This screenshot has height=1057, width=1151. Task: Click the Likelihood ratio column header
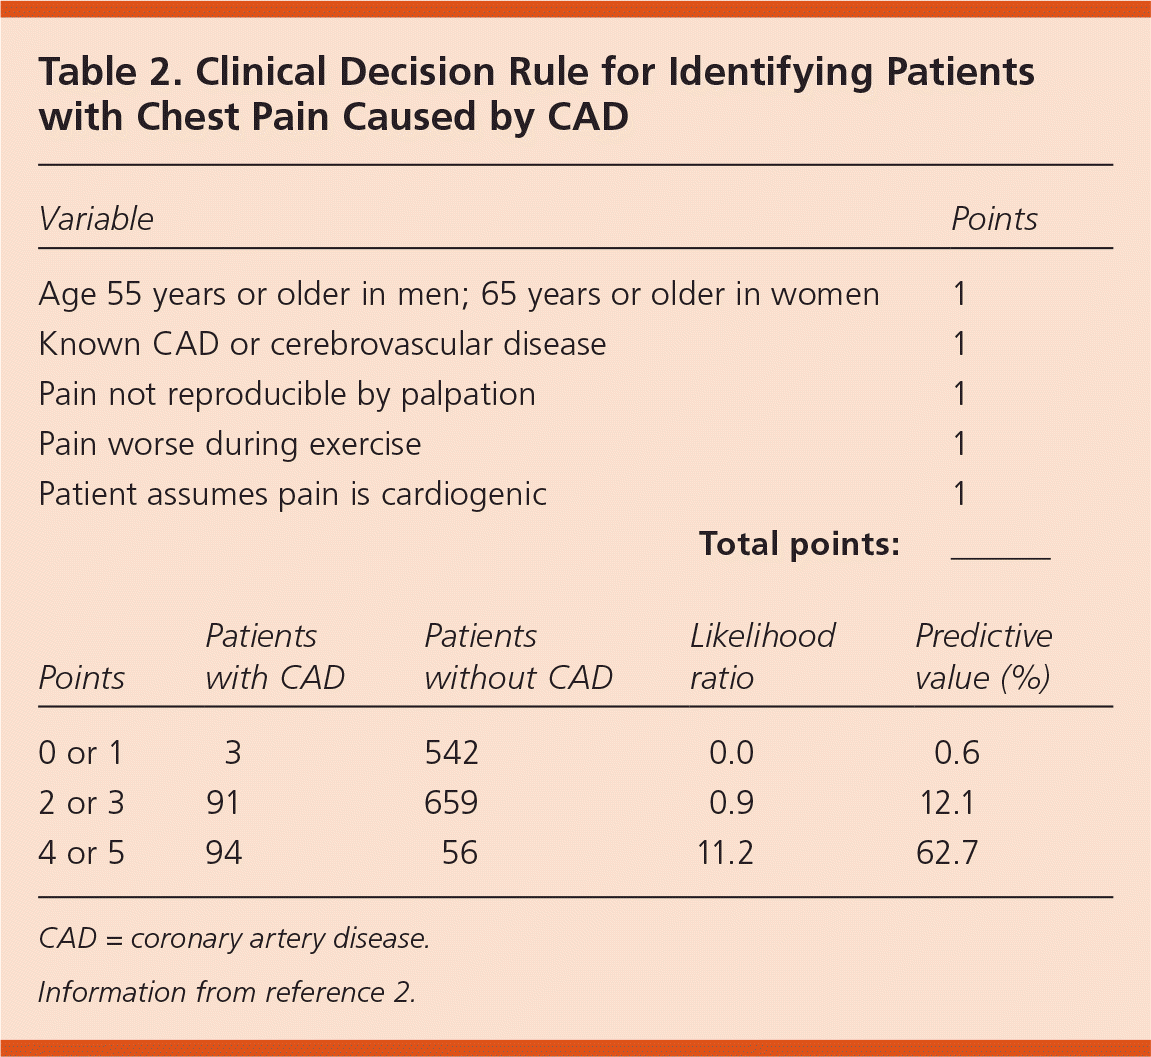[x=762, y=656]
